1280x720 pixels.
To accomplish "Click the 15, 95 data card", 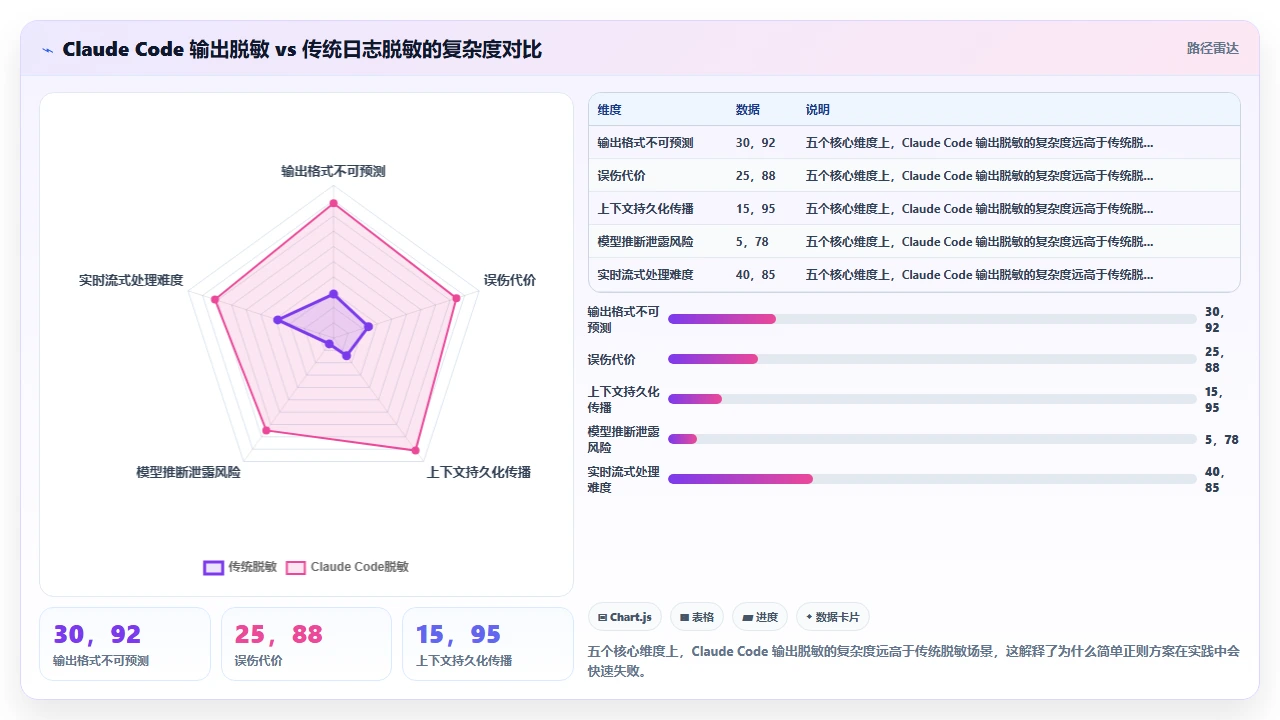I will pyautogui.click(x=488, y=644).
